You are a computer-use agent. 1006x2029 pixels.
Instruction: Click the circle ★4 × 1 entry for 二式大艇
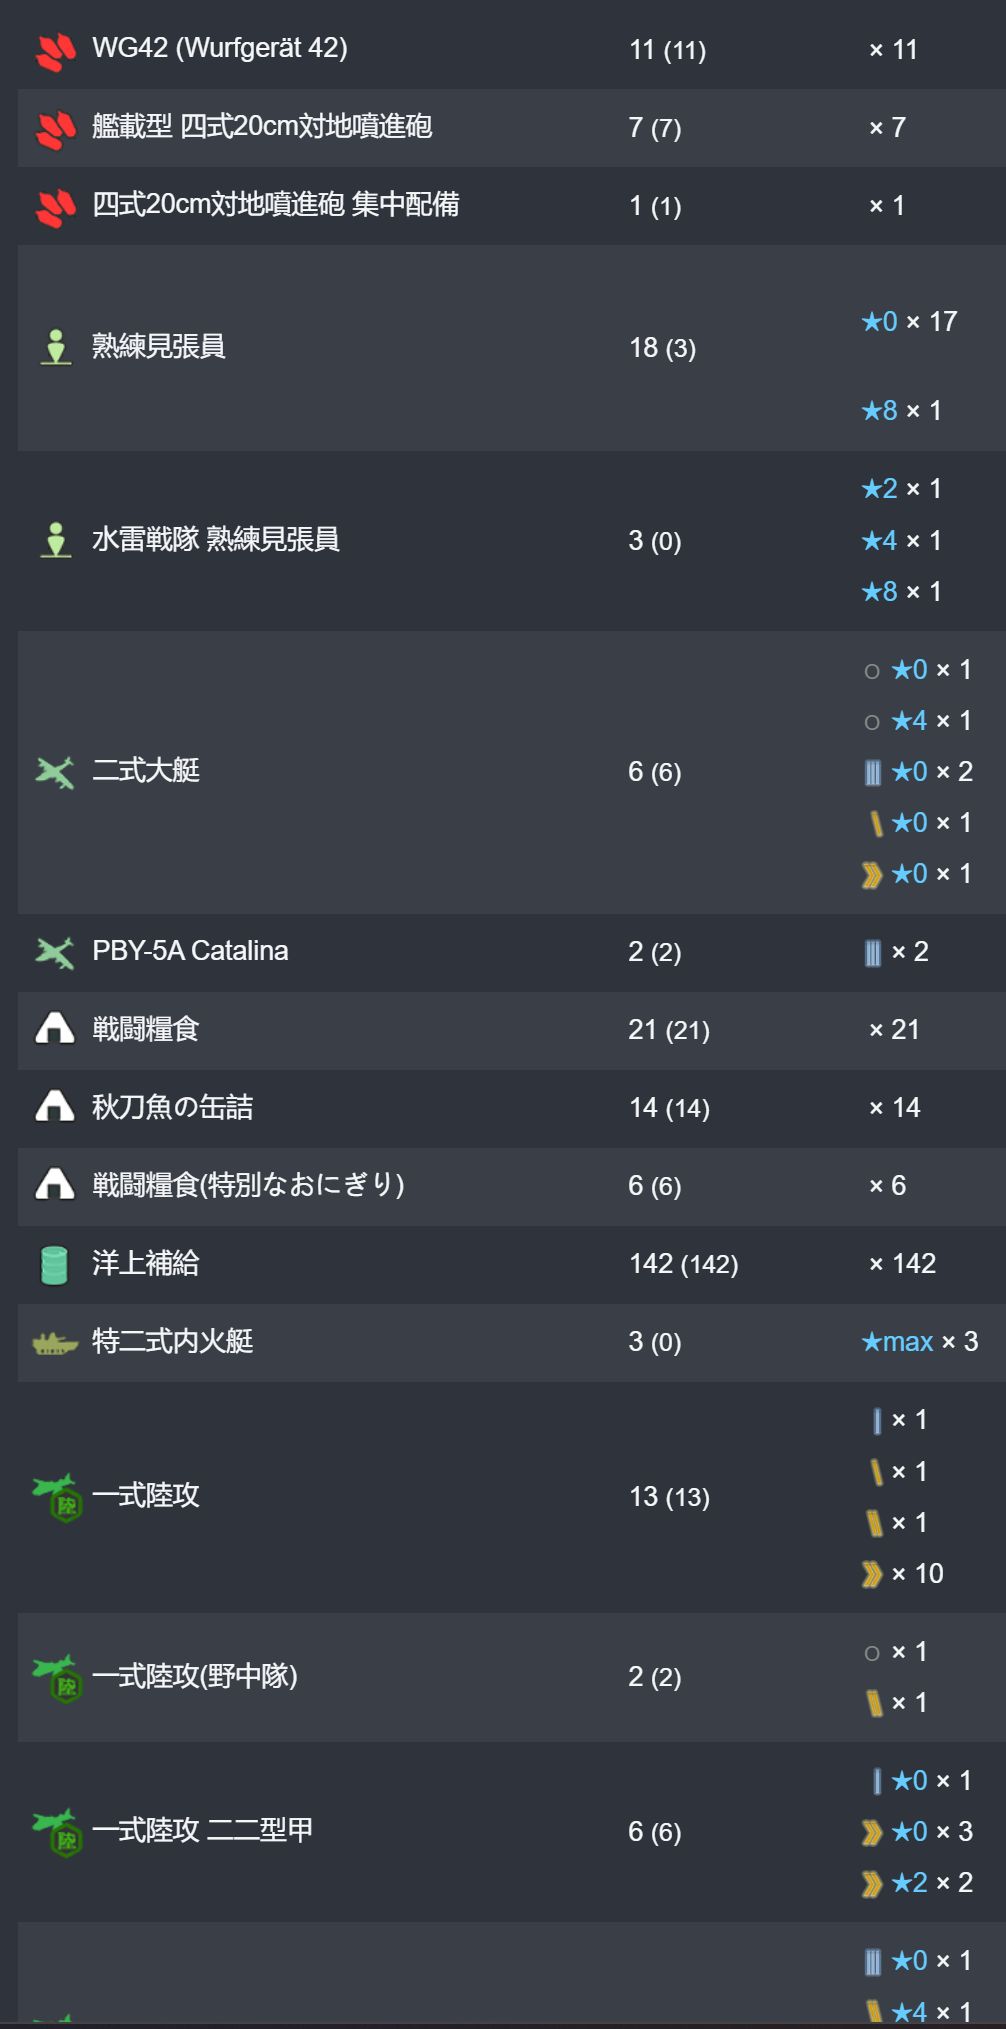pyautogui.click(x=917, y=721)
